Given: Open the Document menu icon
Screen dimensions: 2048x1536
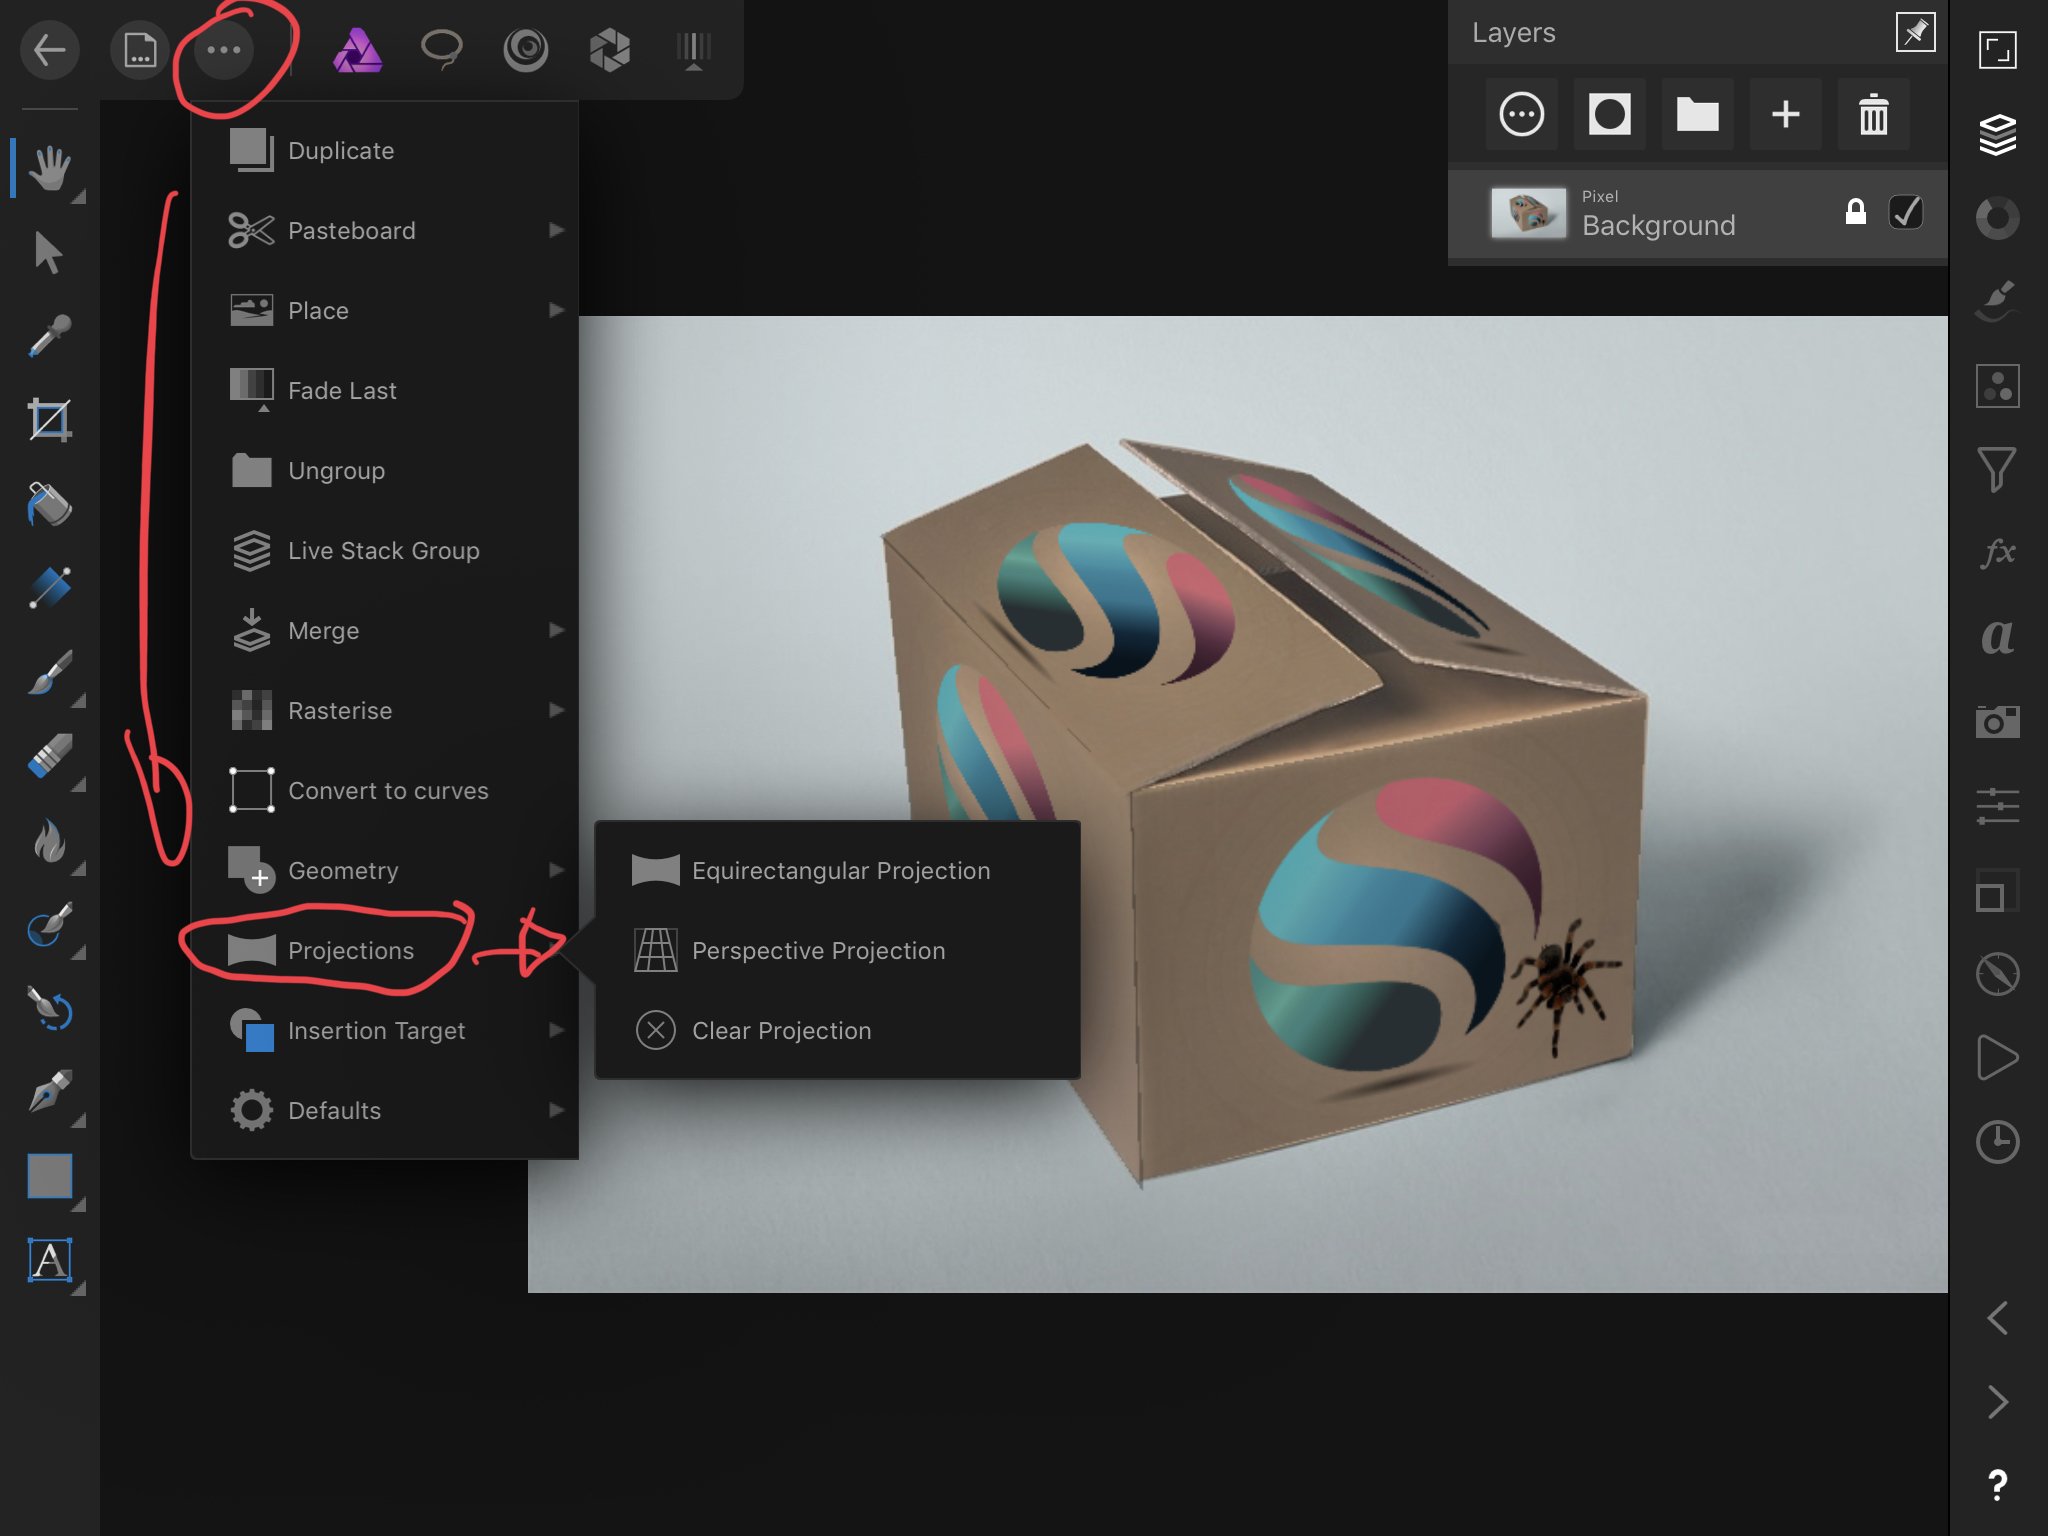Looking at the screenshot, I should point(140,50).
